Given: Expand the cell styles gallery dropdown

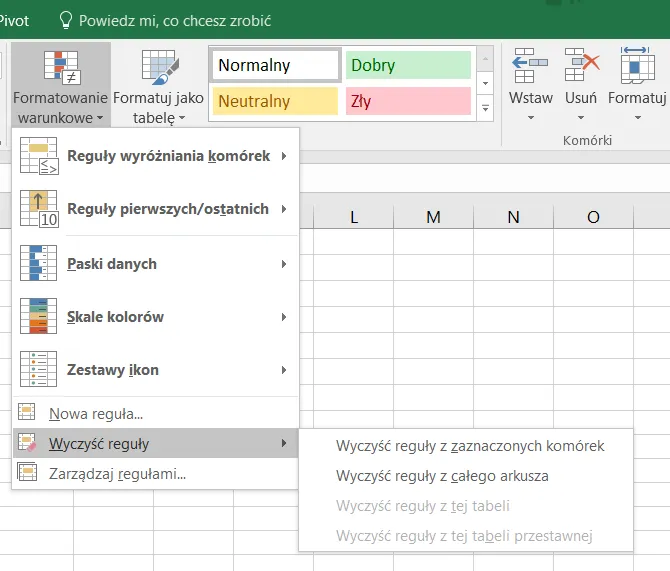Looking at the screenshot, I should coord(486,107).
